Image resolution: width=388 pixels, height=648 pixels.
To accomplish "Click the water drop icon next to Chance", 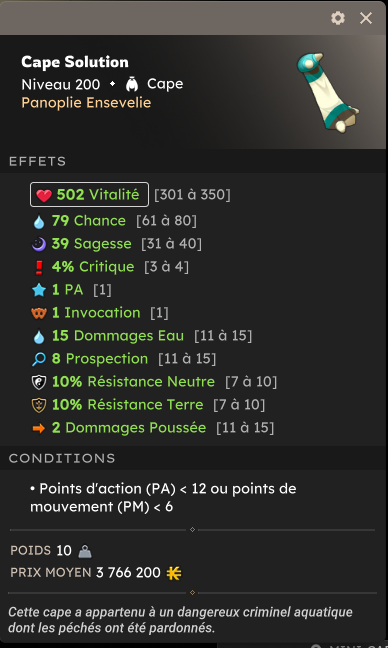I will (39, 222).
